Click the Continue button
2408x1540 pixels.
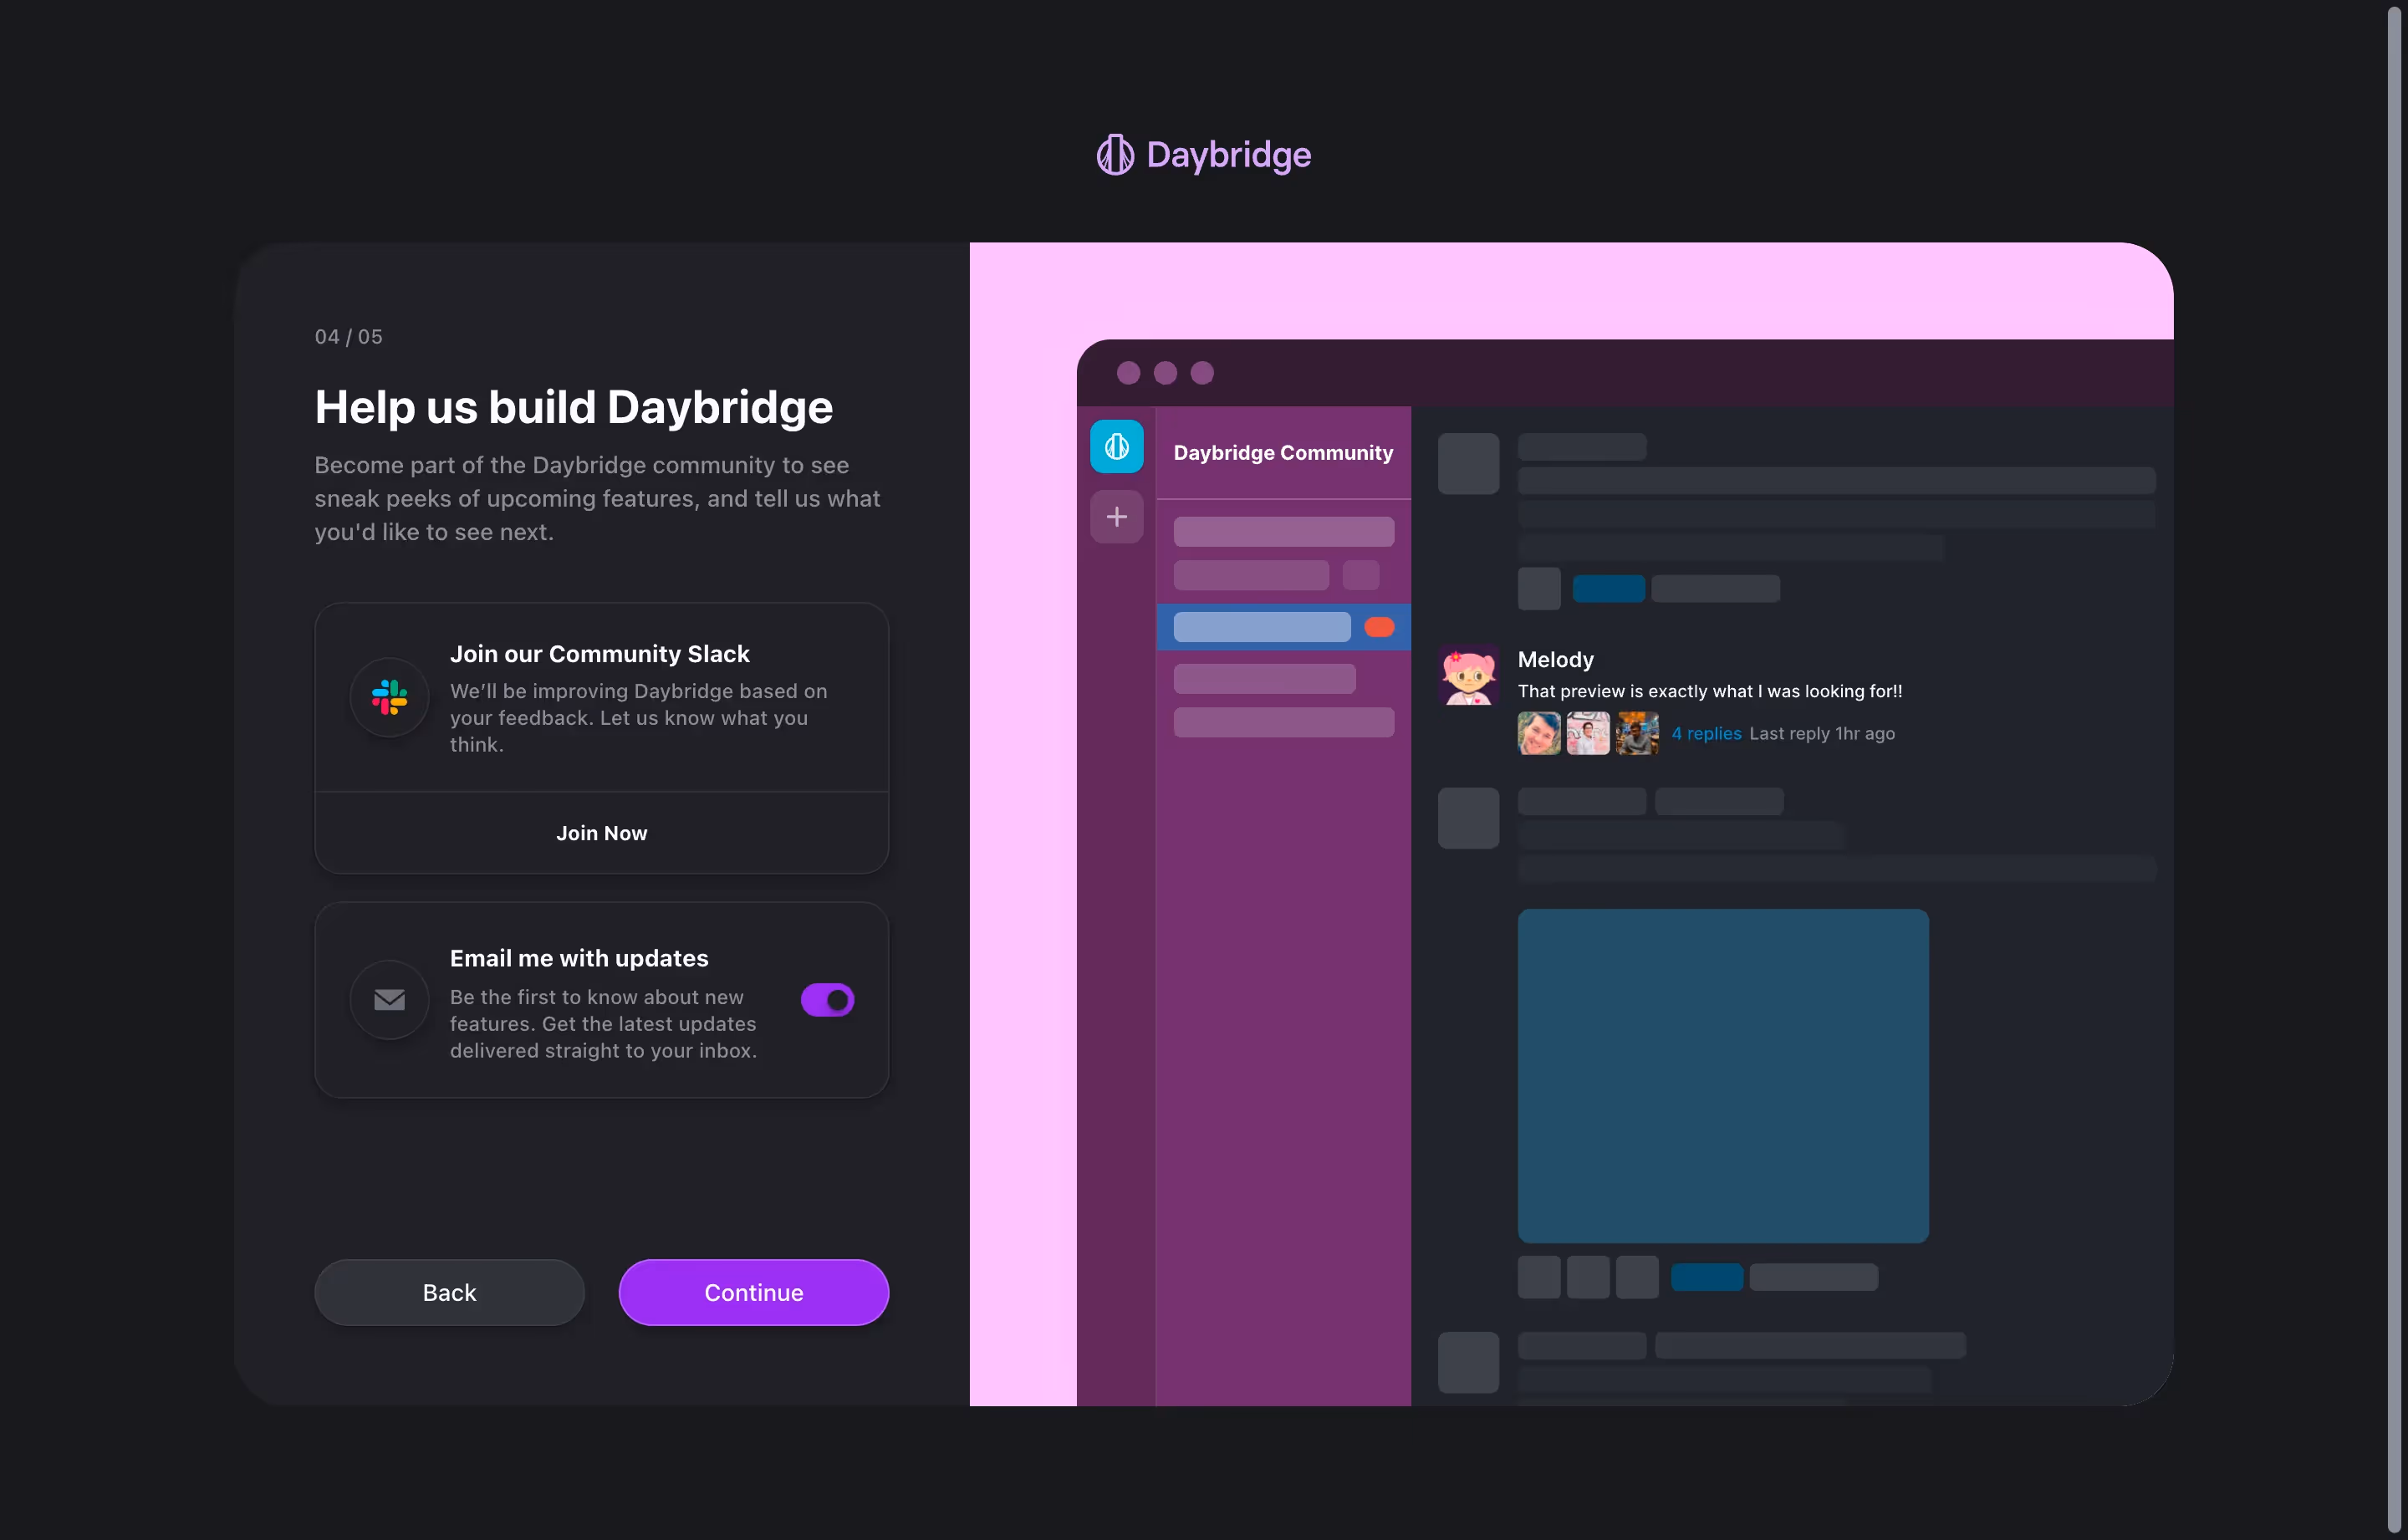753,1292
